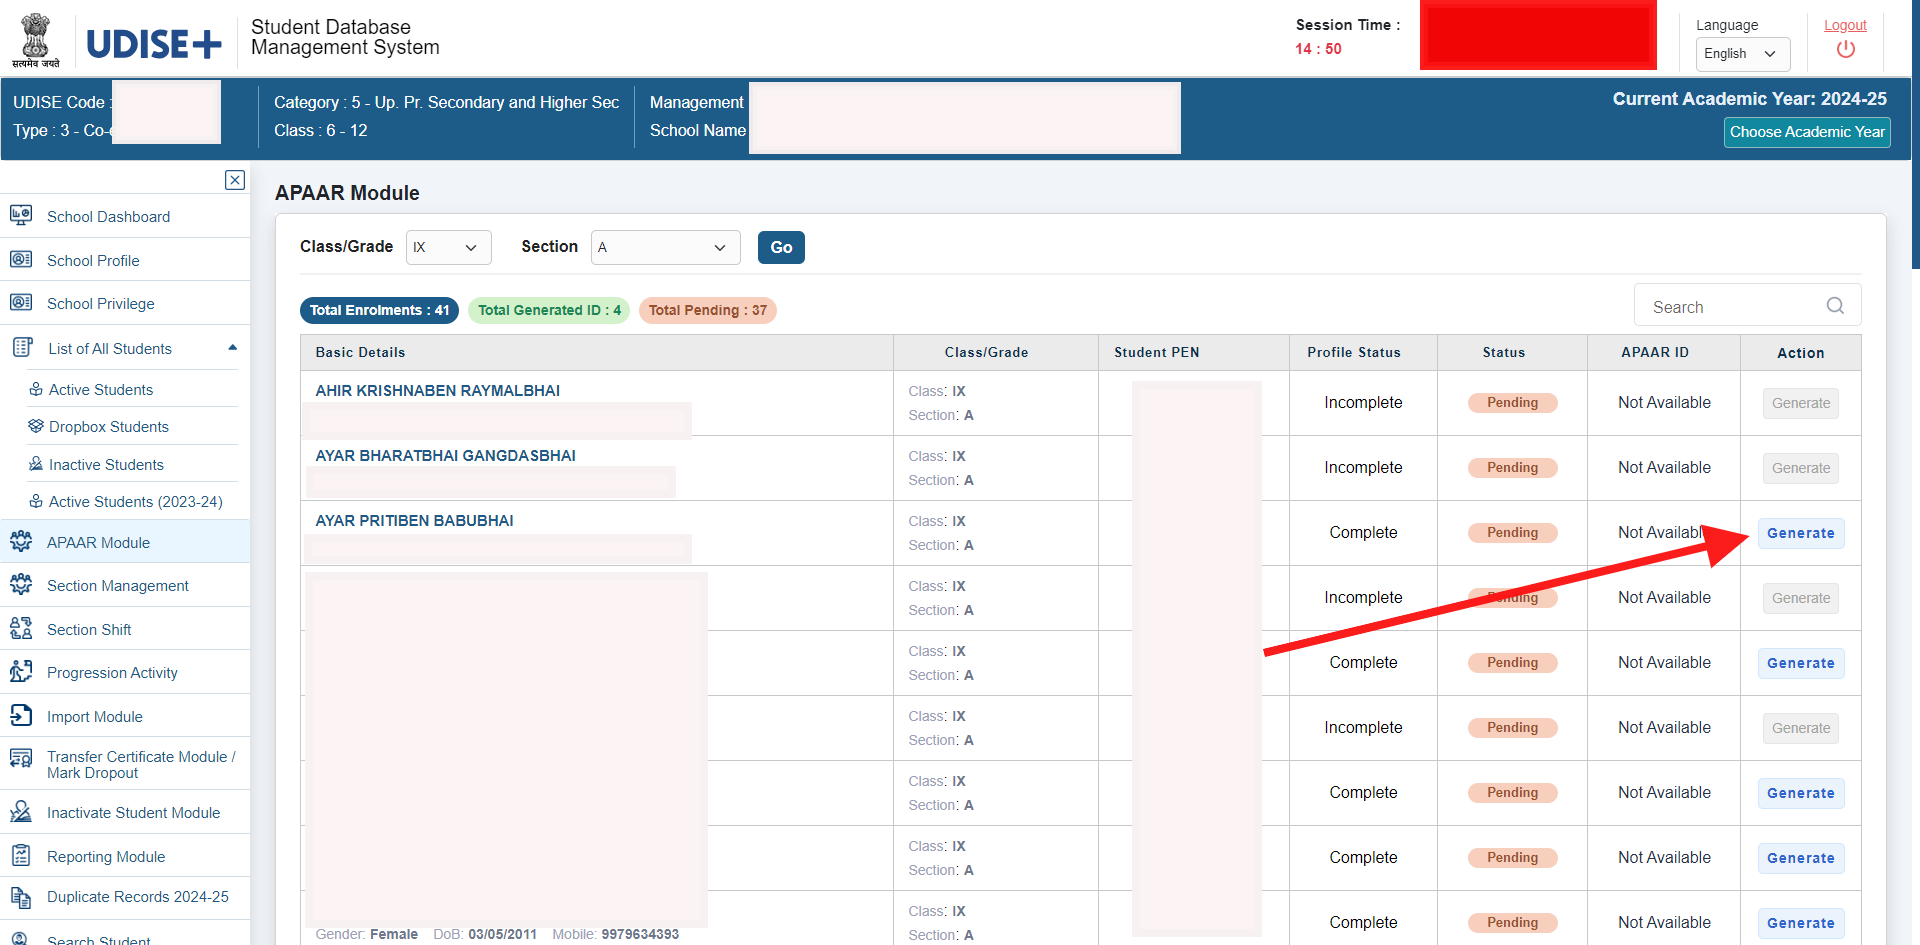Open the School Profile icon in sidebar

pyautogui.click(x=21, y=259)
